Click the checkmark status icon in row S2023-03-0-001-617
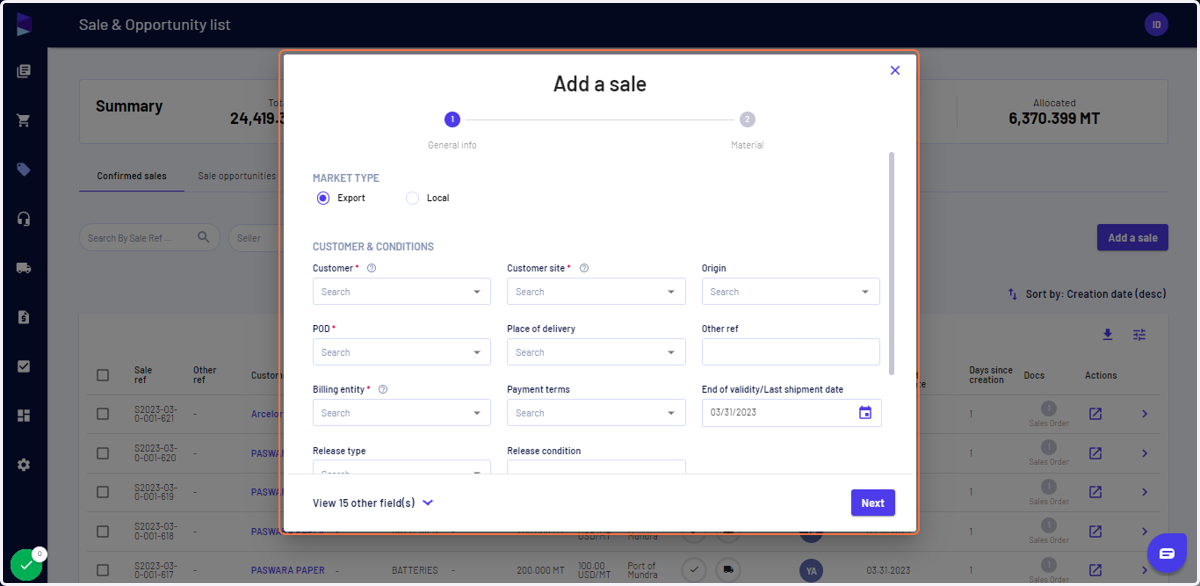 (695, 570)
